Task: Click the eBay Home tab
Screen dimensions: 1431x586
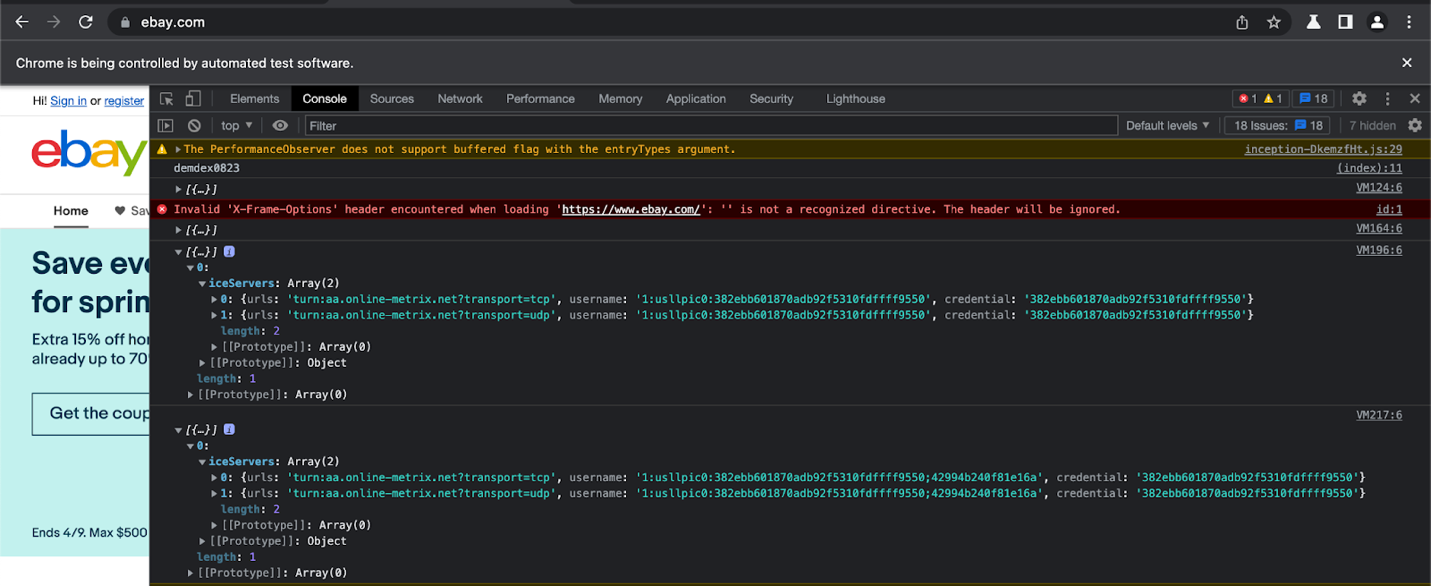Action: pos(71,211)
